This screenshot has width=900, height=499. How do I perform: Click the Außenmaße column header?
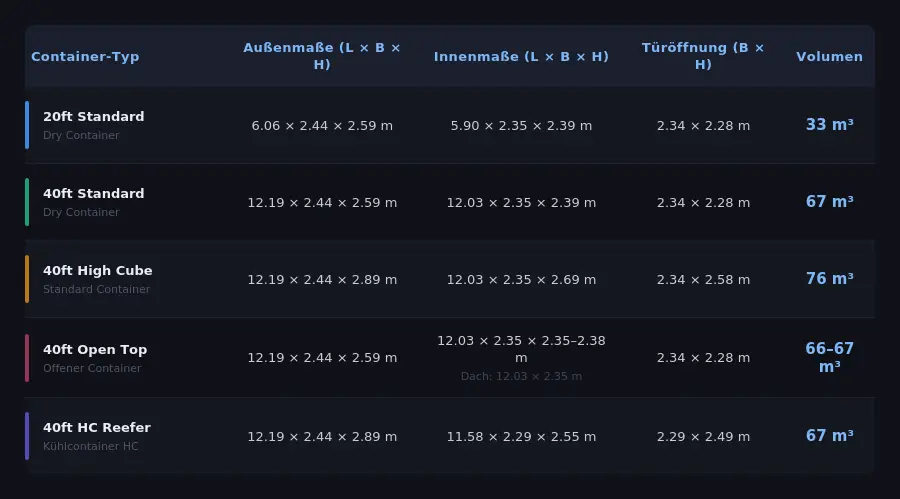click(322, 56)
